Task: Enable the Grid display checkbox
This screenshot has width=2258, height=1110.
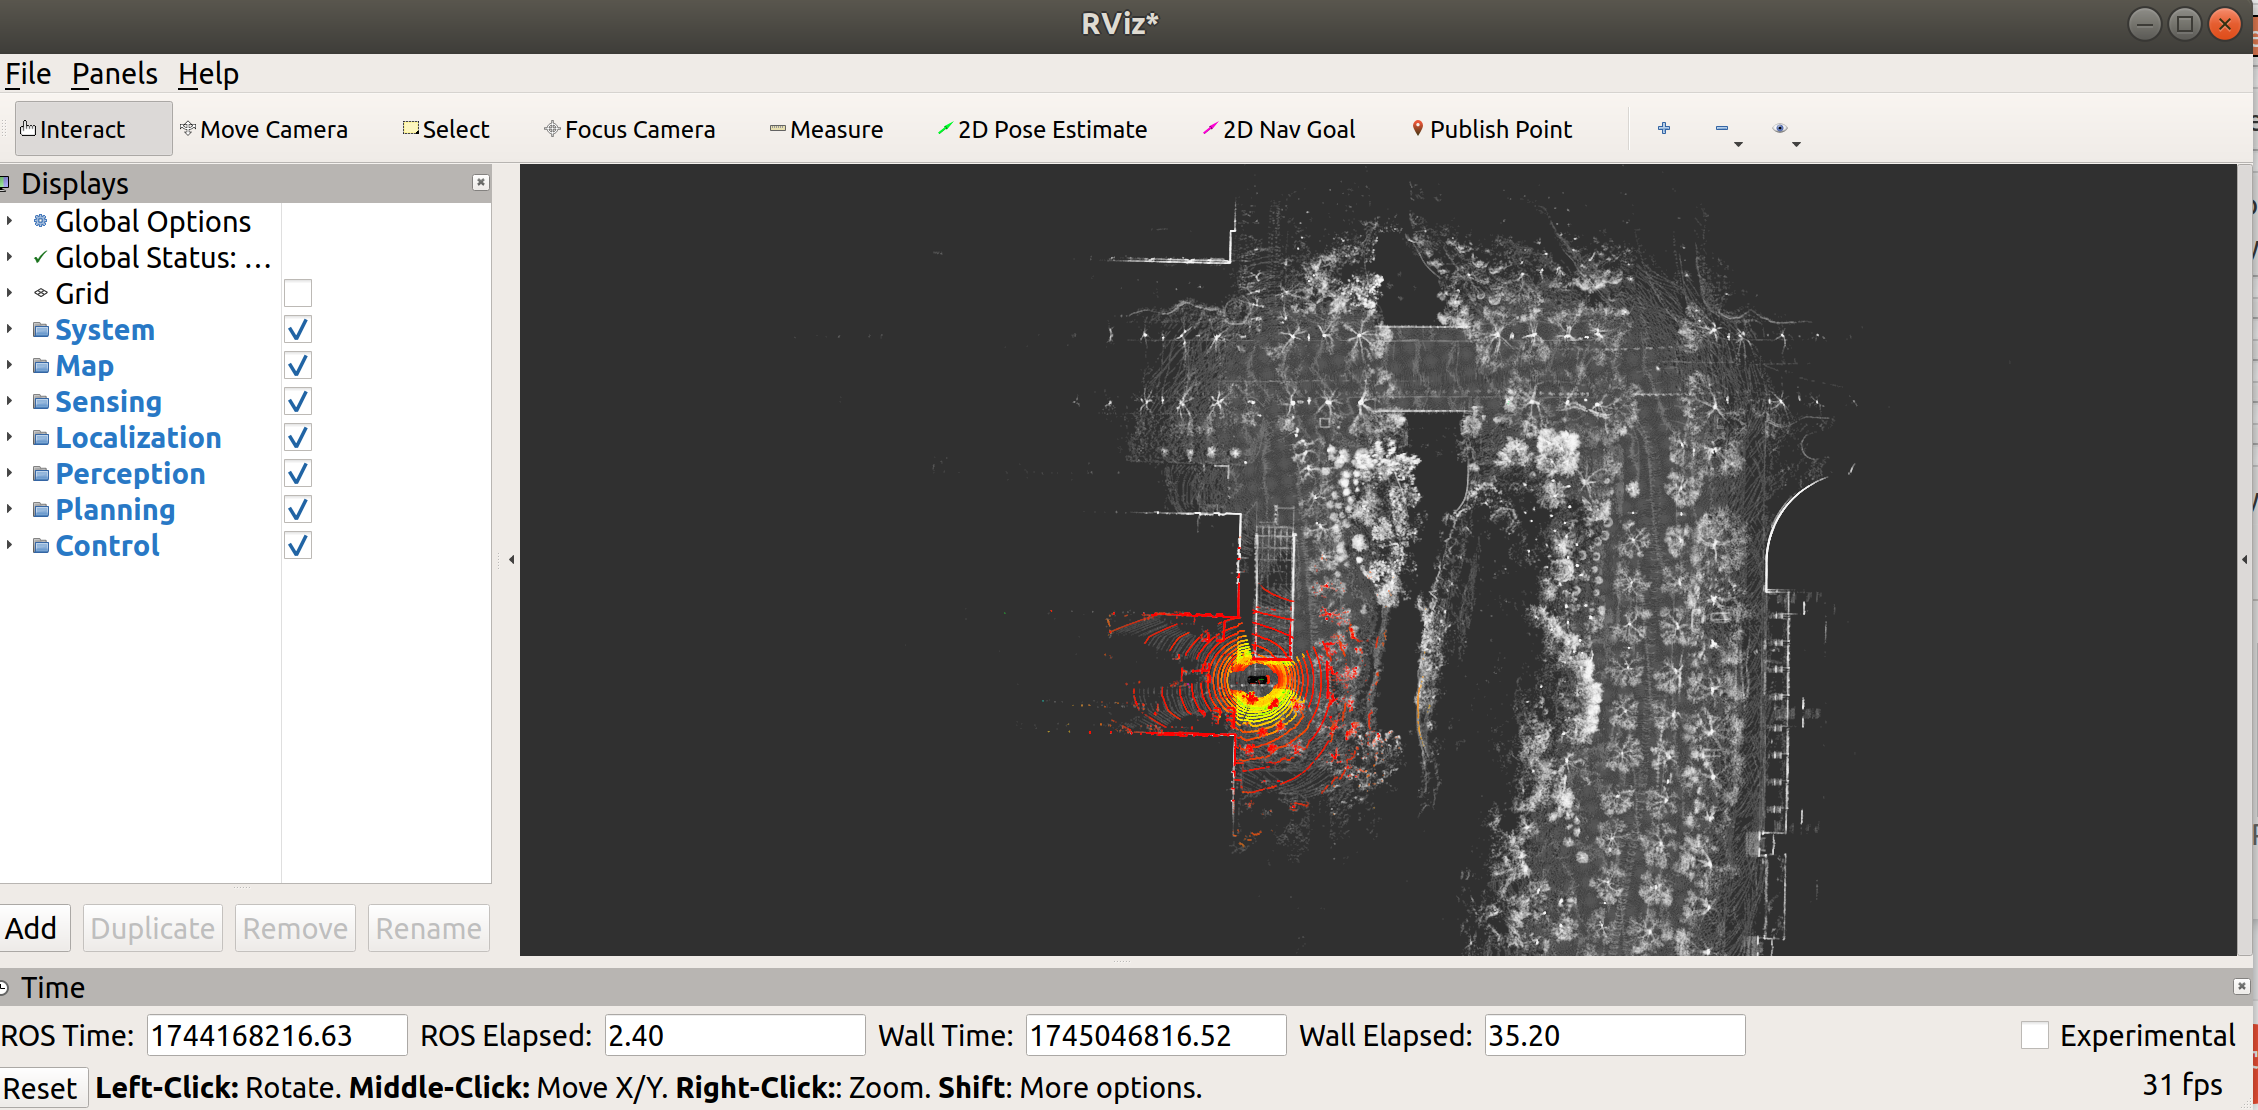Action: [298, 293]
